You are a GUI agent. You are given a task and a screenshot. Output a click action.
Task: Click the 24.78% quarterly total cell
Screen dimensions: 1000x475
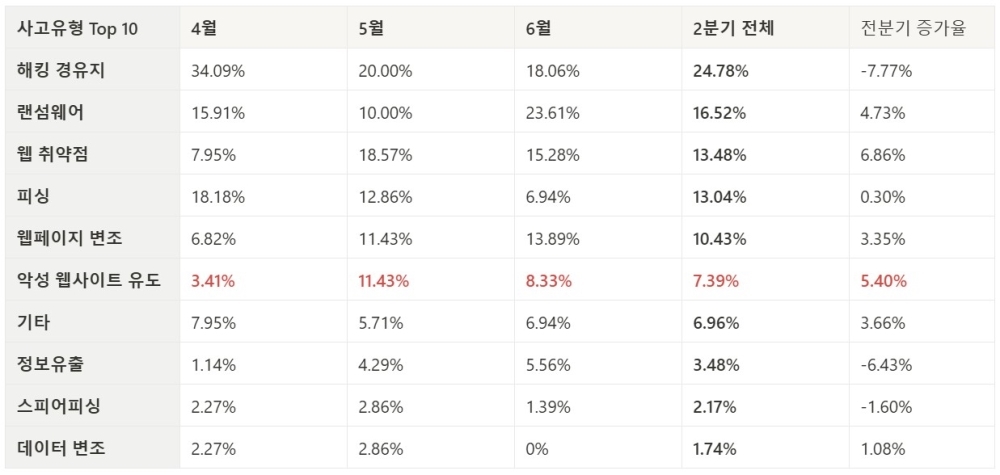point(721,71)
